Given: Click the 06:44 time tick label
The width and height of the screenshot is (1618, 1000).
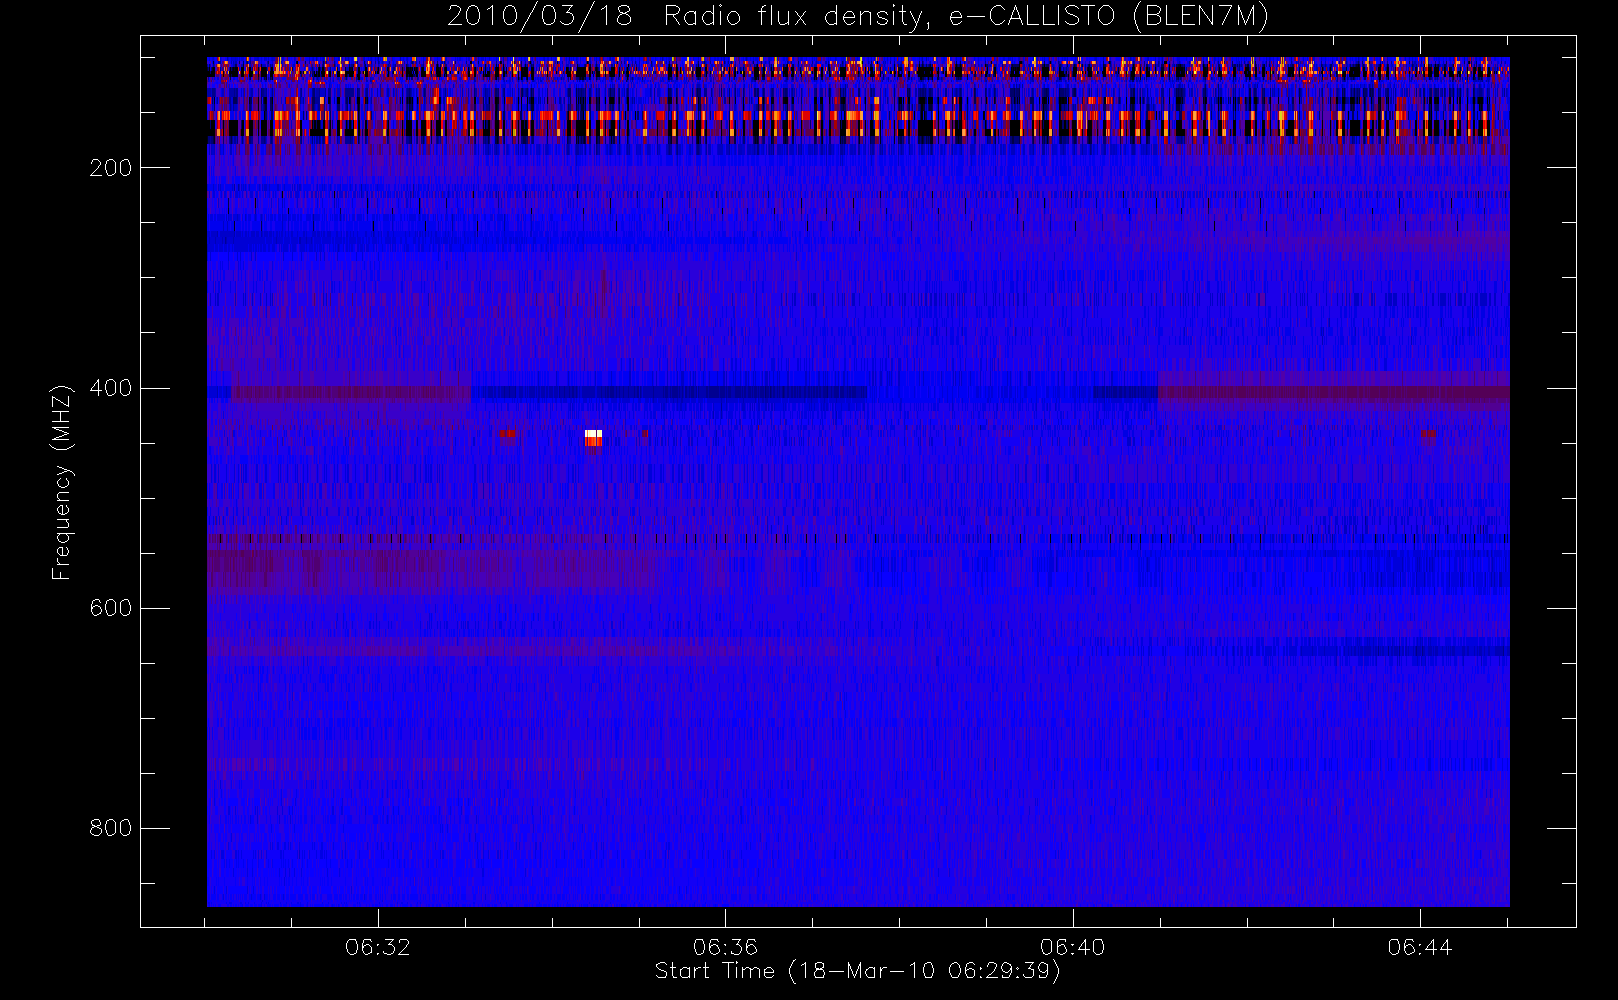Looking at the screenshot, I should [1419, 947].
